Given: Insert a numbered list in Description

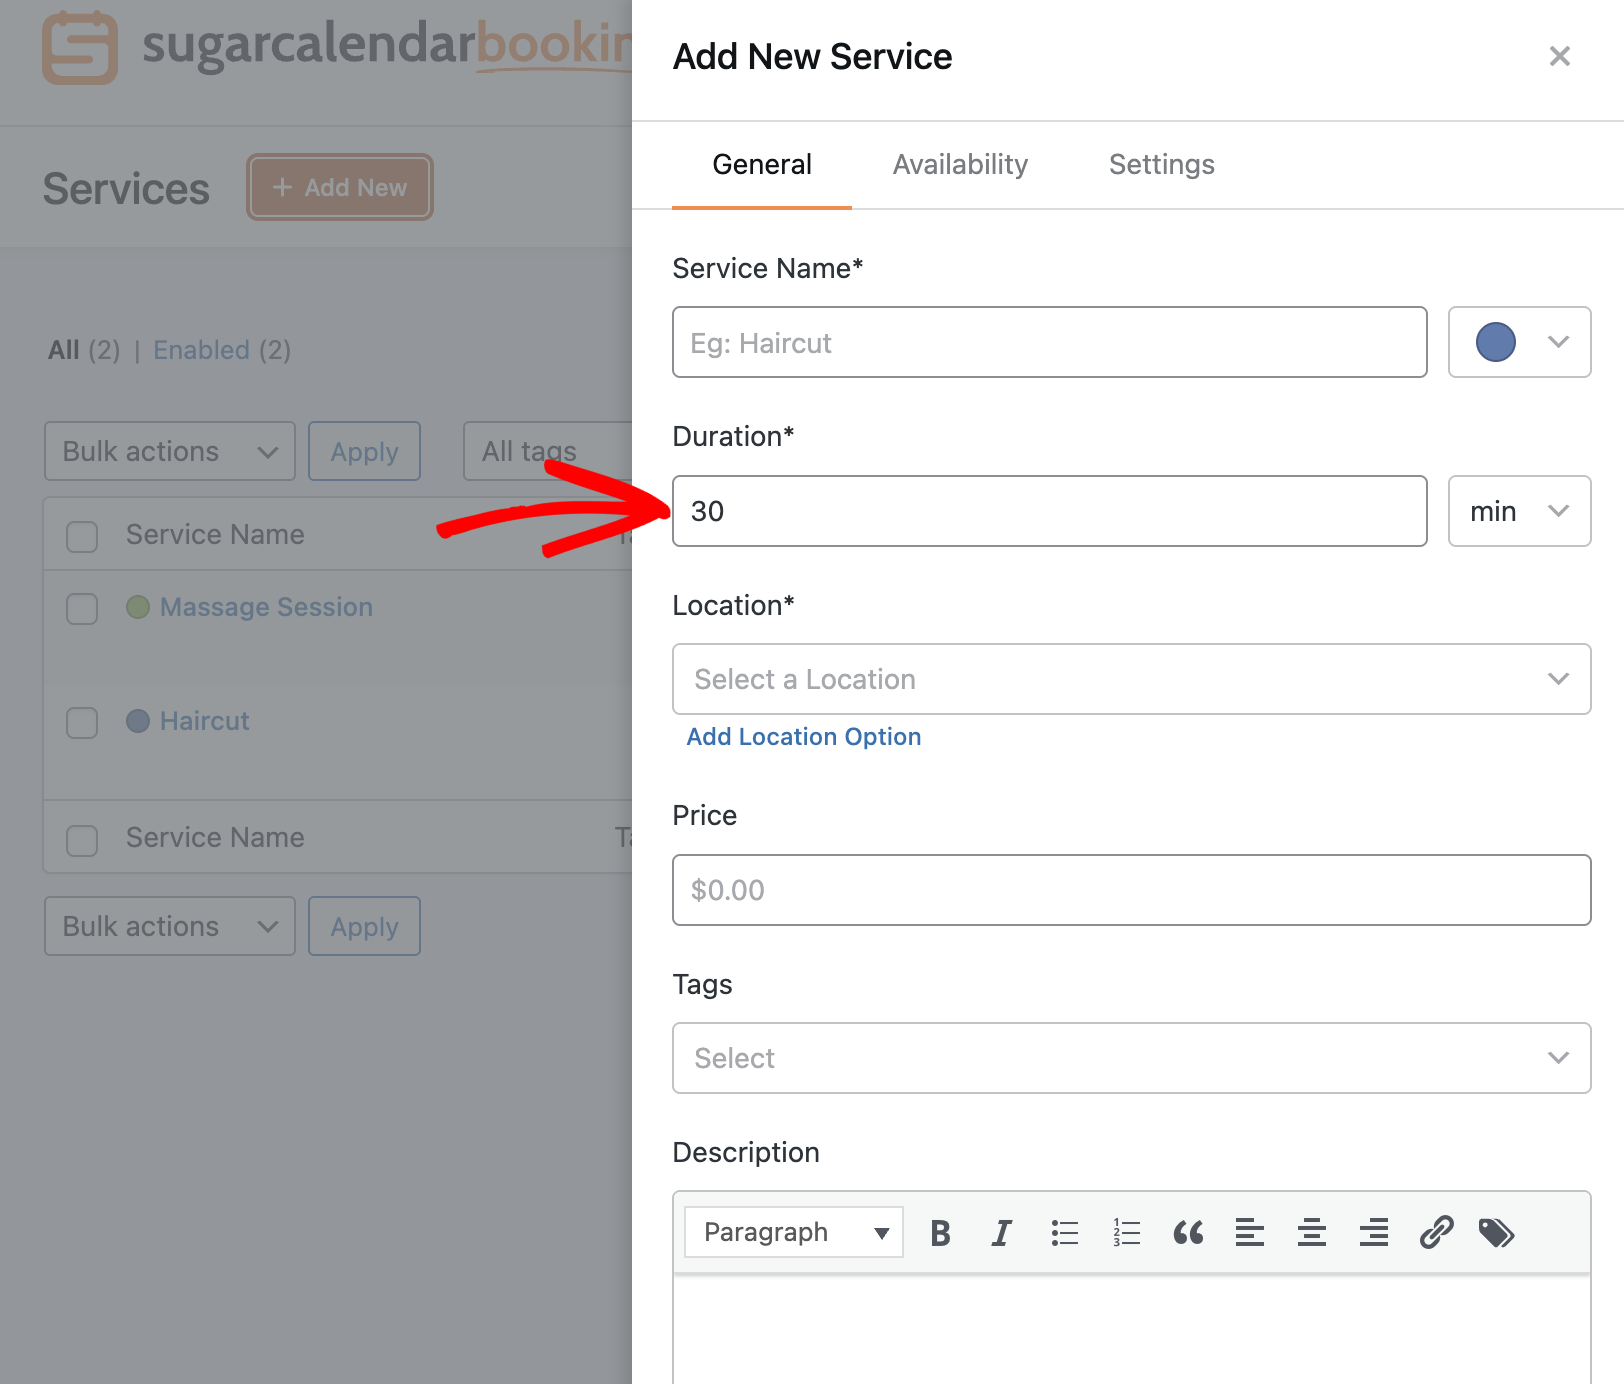Looking at the screenshot, I should (x=1125, y=1232).
